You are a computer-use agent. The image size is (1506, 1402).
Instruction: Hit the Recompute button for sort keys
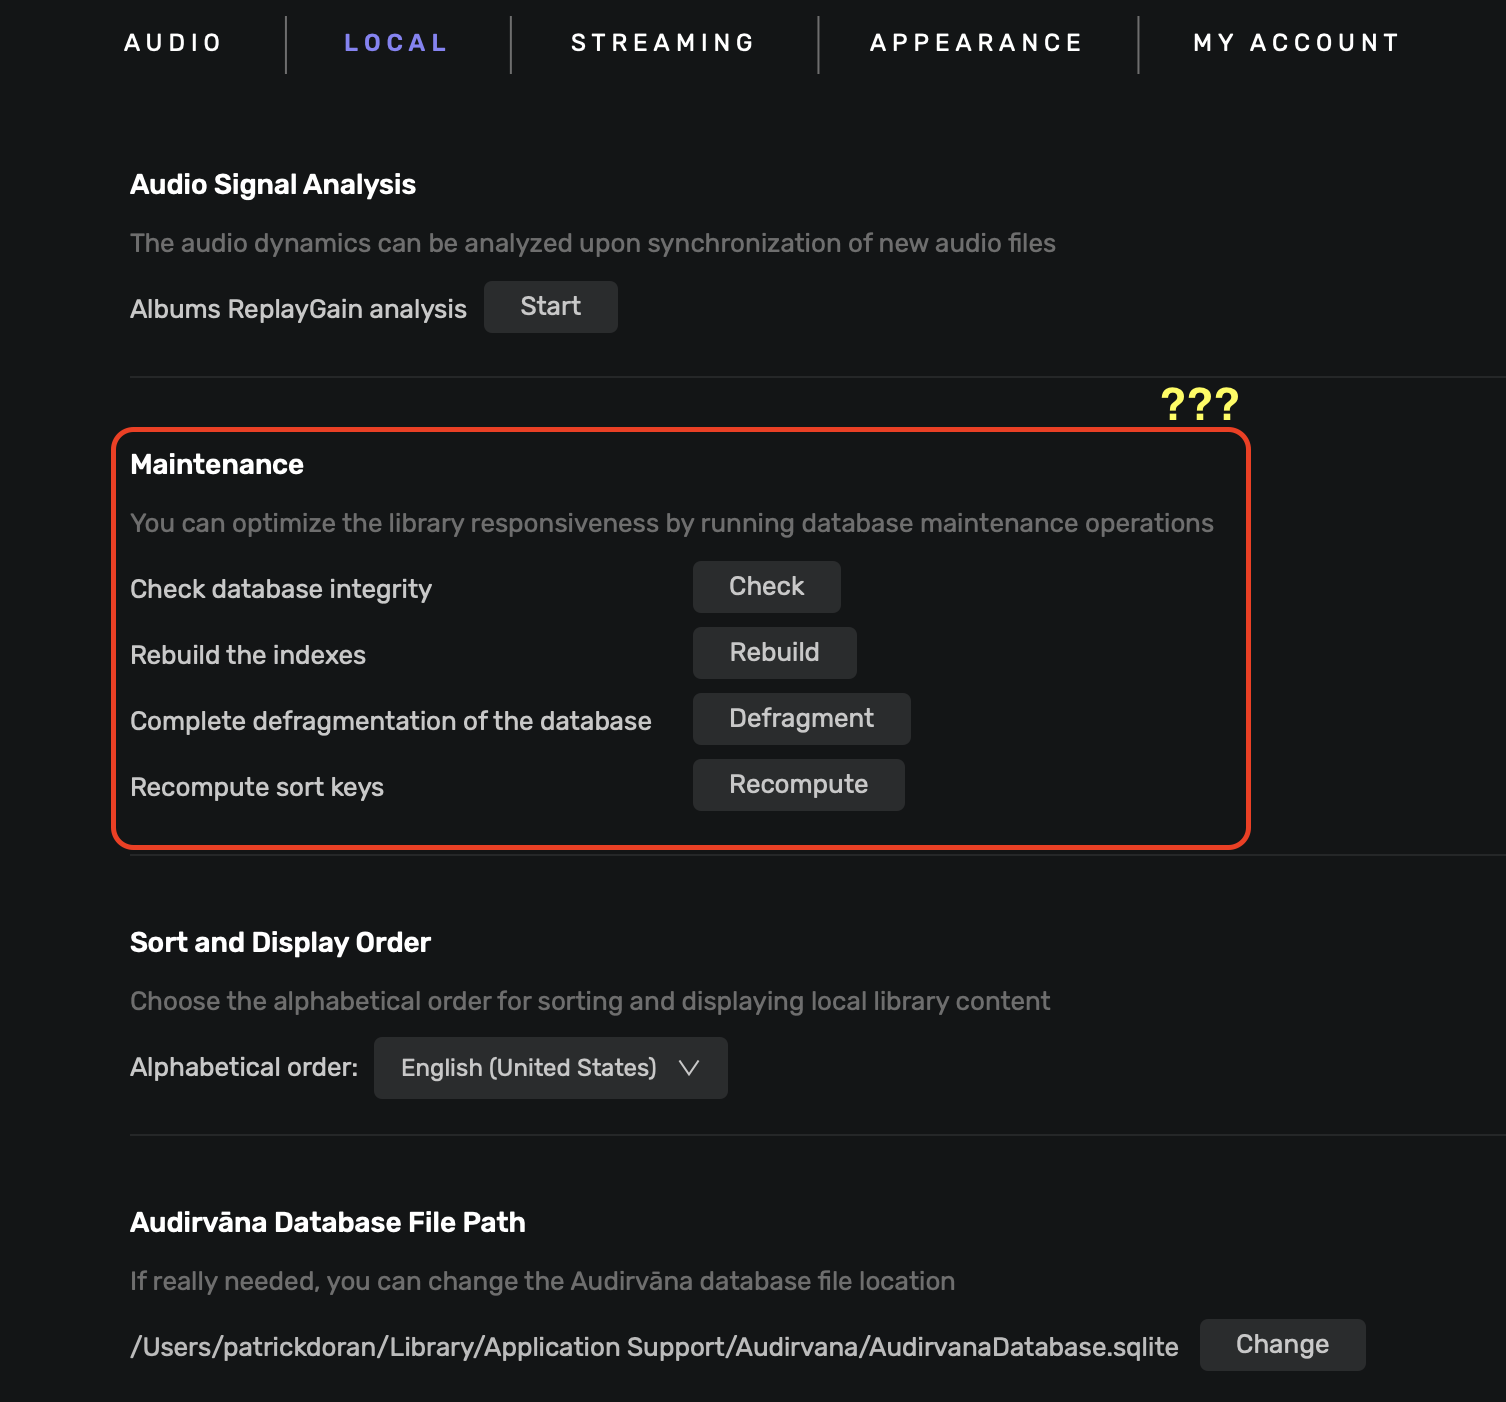click(798, 785)
